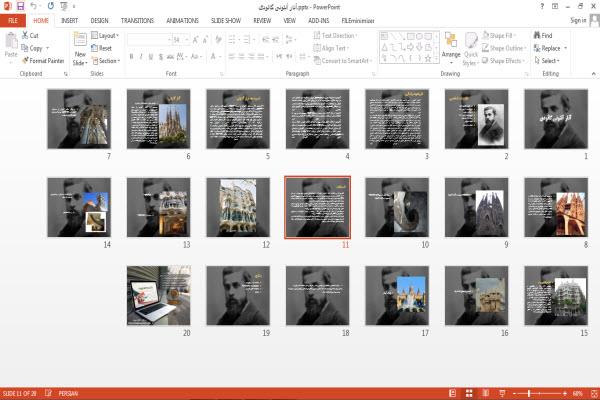Open the Section dropdown
600x400 pixels.
coord(106,60)
